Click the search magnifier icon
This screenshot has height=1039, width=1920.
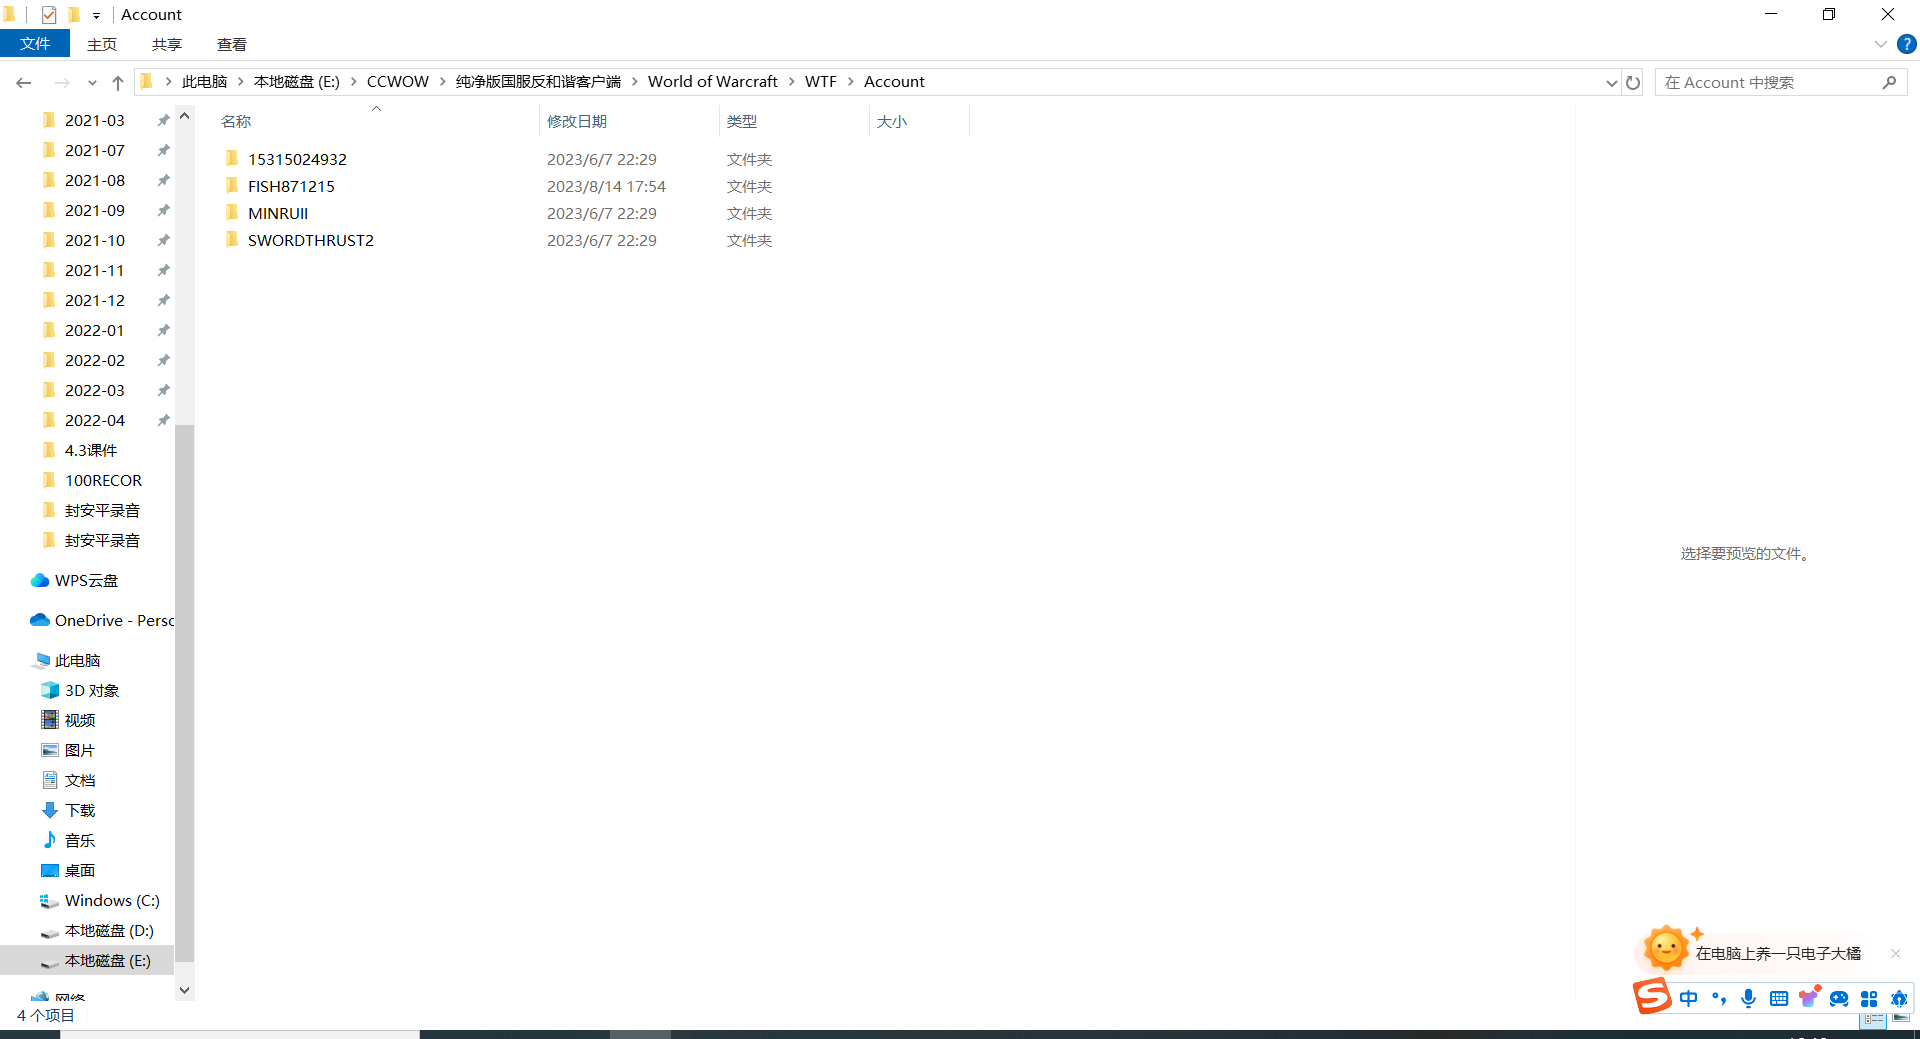[1889, 83]
